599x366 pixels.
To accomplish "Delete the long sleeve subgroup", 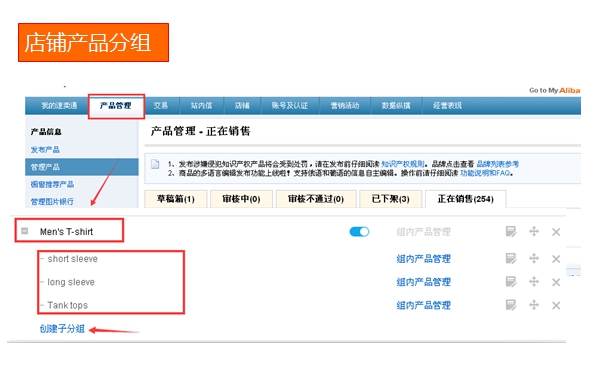I will click(x=556, y=282).
